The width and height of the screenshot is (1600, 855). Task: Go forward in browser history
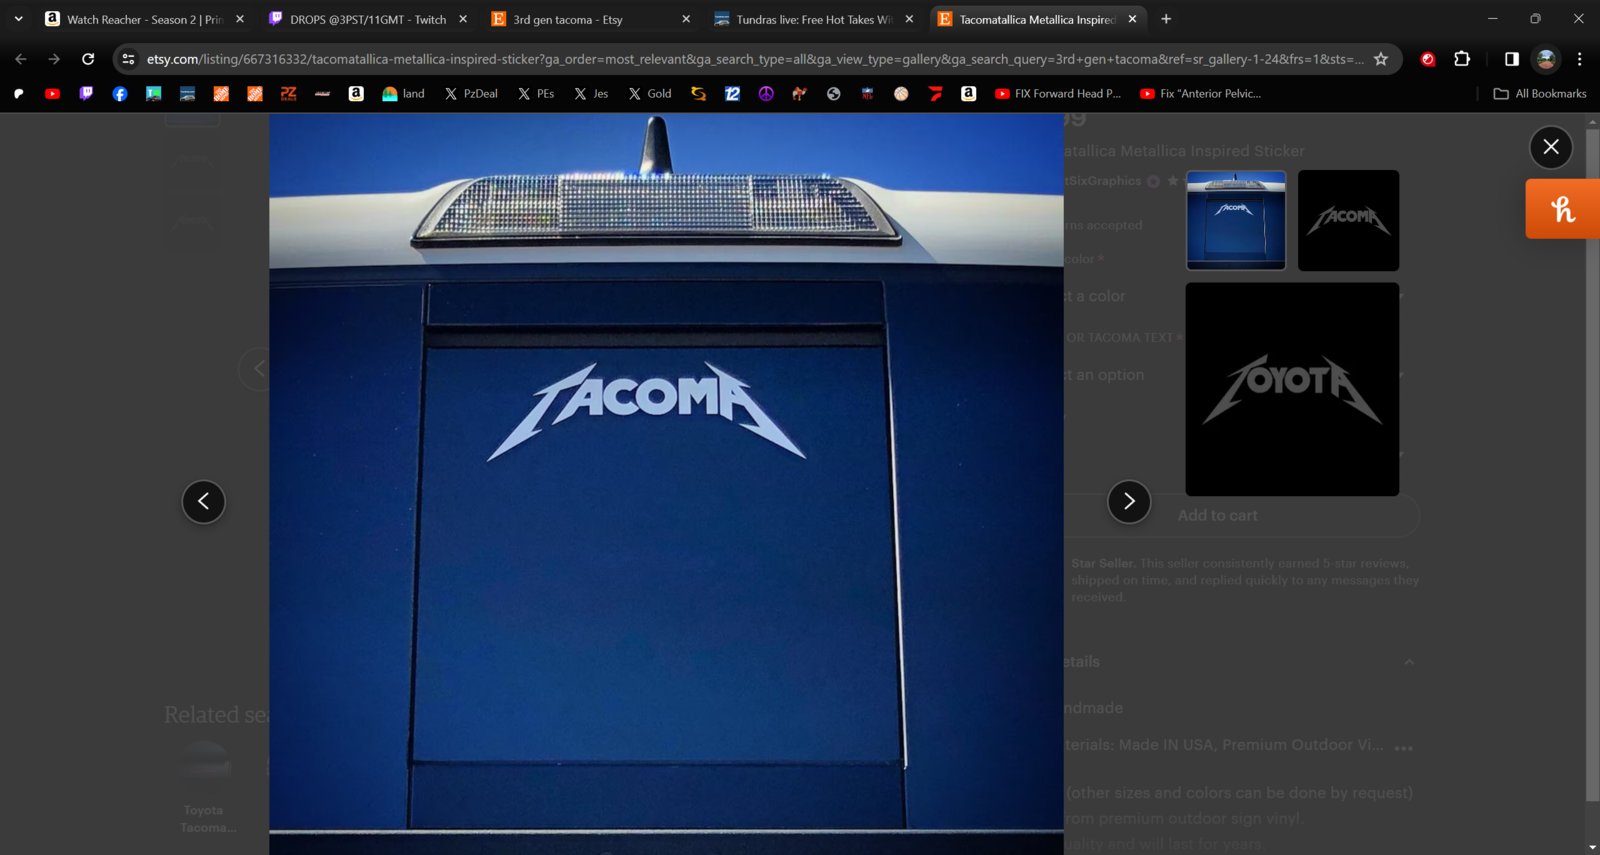click(x=54, y=59)
